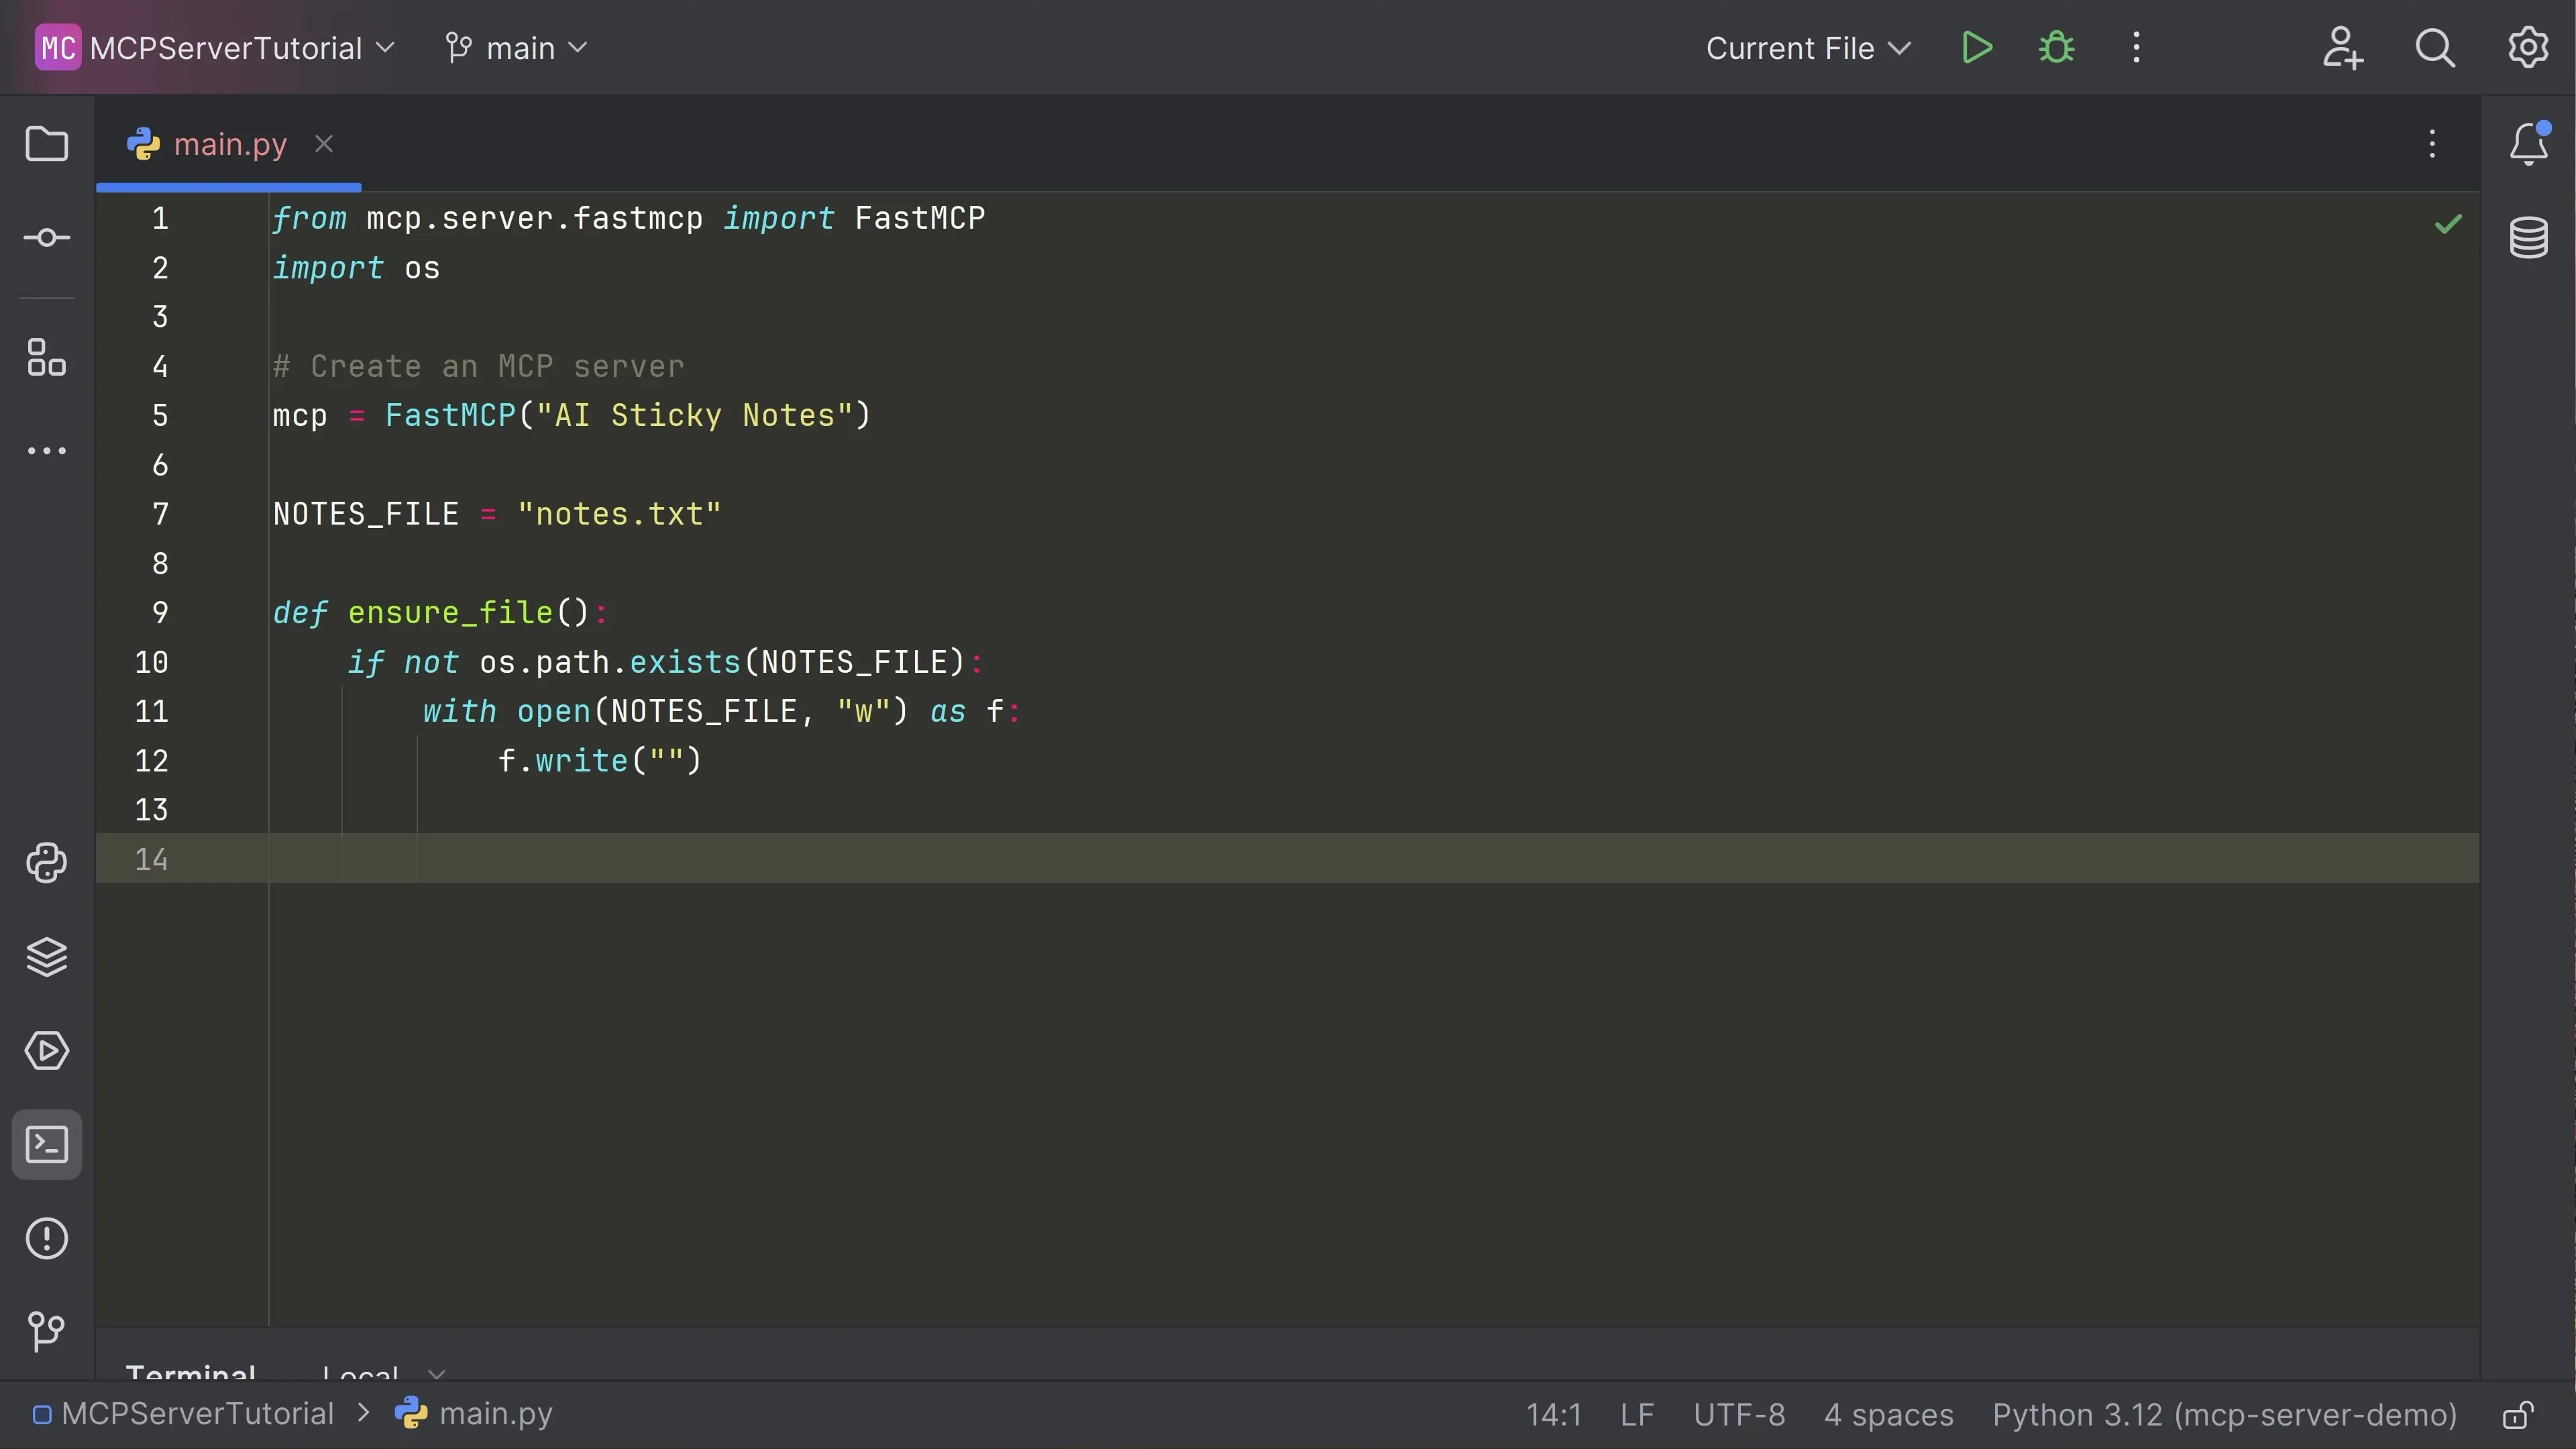The height and width of the screenshot is (1449, 2576).
Task: Open the Python Console tool window
Action: coord(47,863)
